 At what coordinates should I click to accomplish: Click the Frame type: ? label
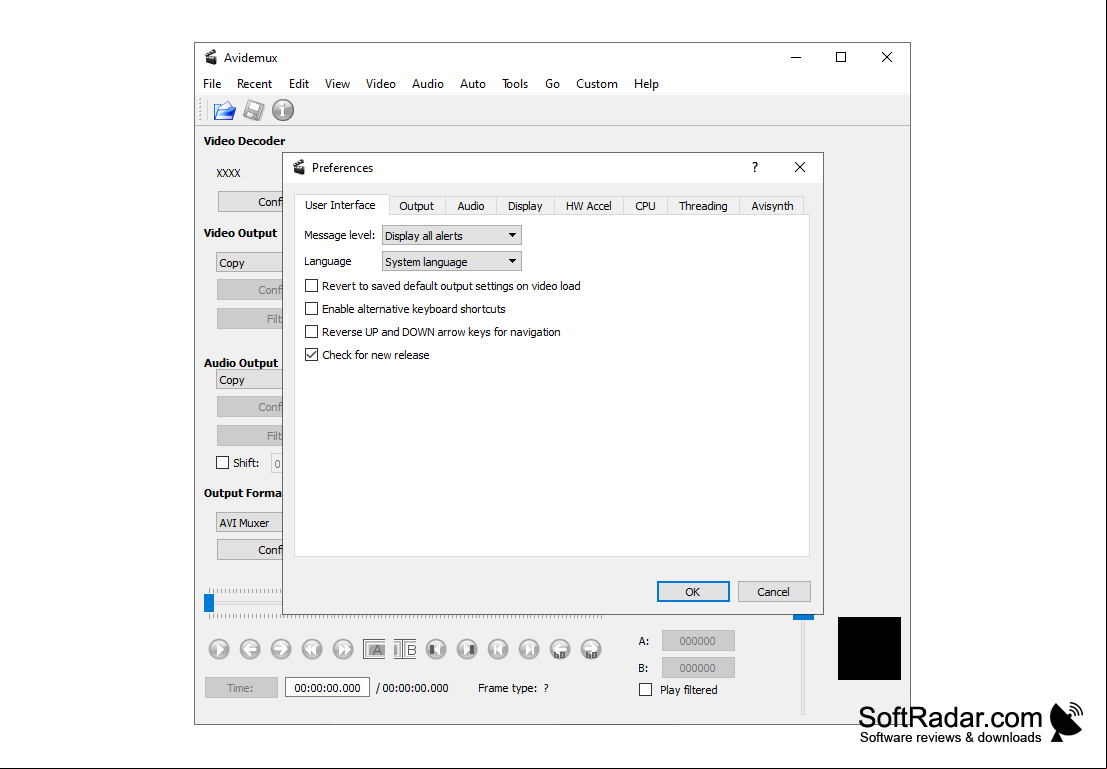coord(513,688)
